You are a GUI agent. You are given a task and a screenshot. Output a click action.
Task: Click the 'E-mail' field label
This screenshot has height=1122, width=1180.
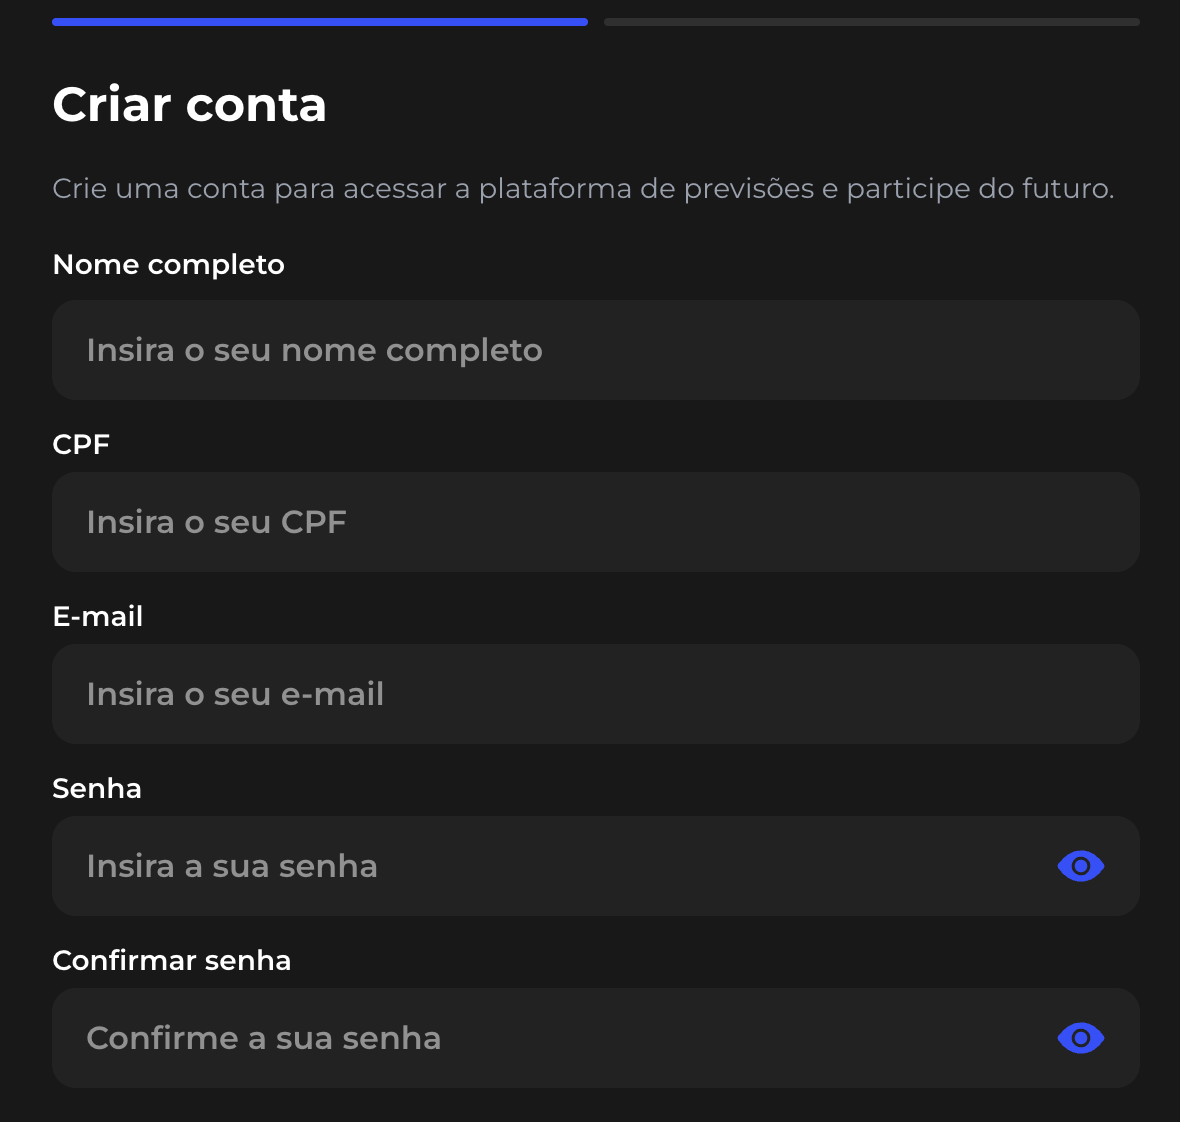98,617
